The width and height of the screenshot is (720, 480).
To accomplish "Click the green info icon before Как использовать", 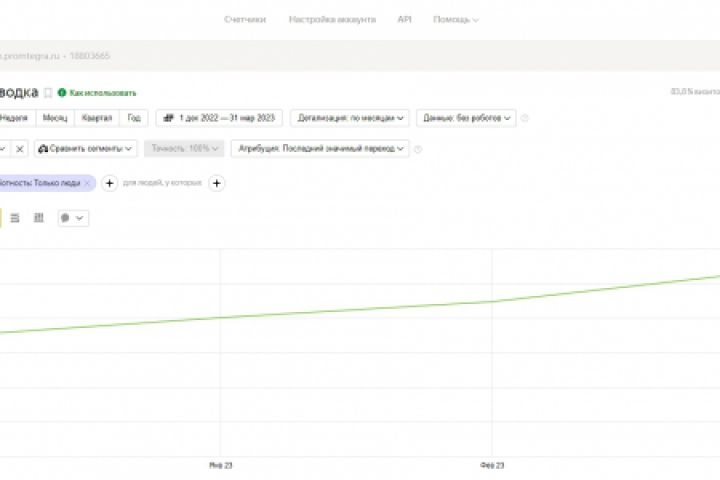I will click(62, 93).
